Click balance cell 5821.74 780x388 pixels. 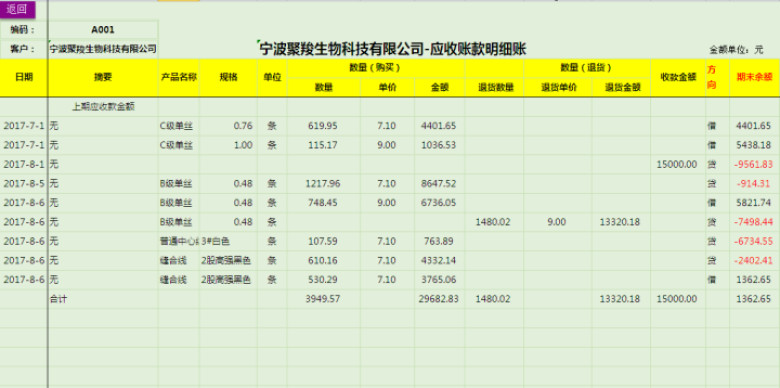pyautogui.click(x=755, y=203)
